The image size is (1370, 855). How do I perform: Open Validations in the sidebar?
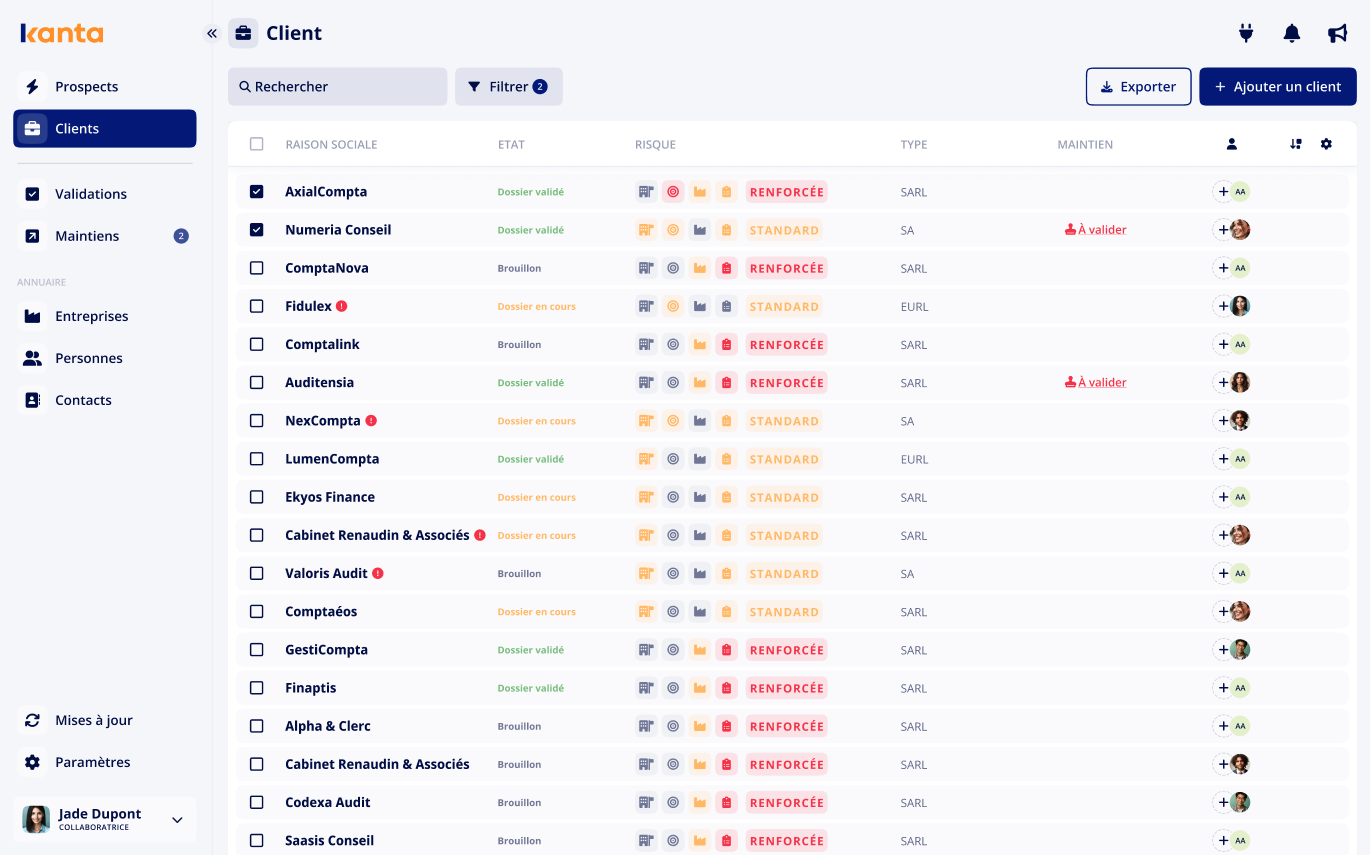[105, 194]
